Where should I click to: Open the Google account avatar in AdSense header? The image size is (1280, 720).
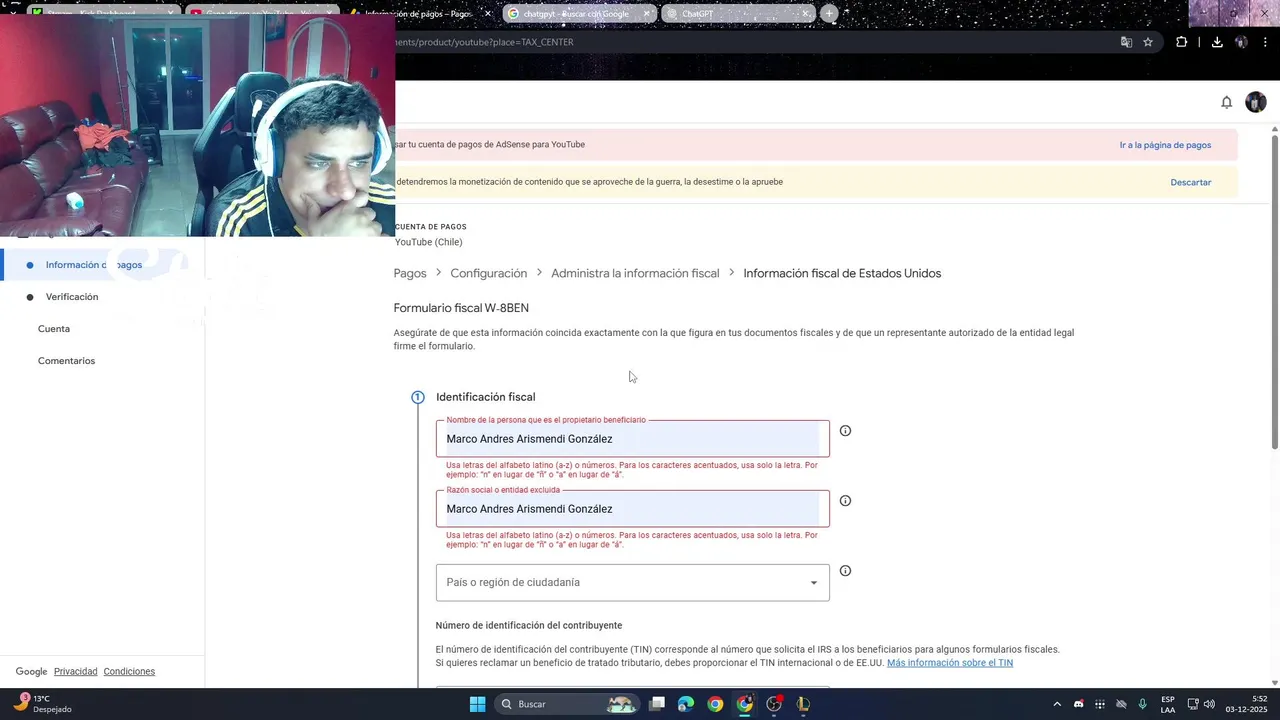point(1256,102)
